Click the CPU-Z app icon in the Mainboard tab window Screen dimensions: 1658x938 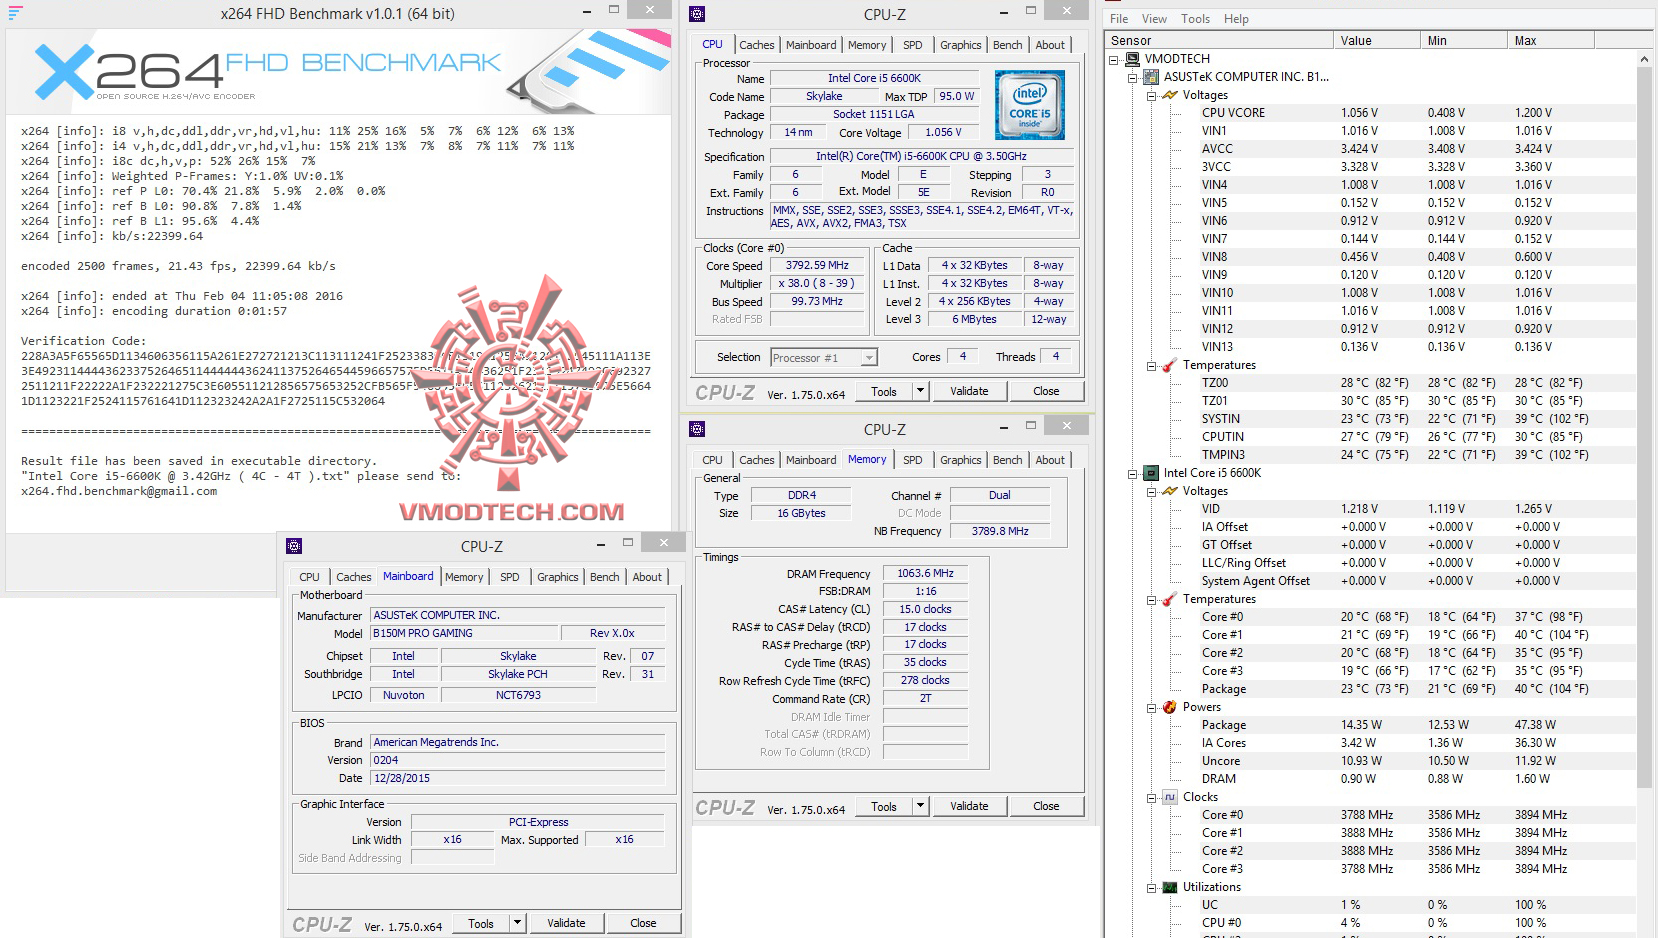294,546
